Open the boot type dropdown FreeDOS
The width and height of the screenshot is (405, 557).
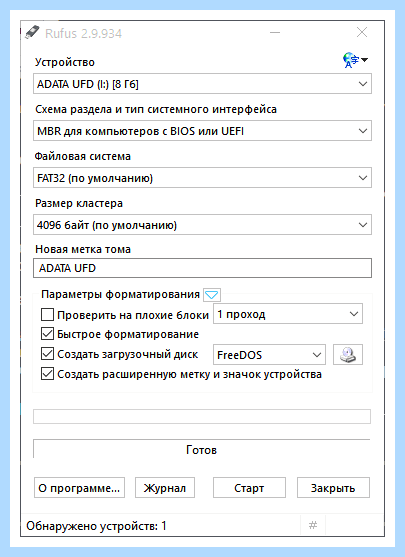[269, 354]
